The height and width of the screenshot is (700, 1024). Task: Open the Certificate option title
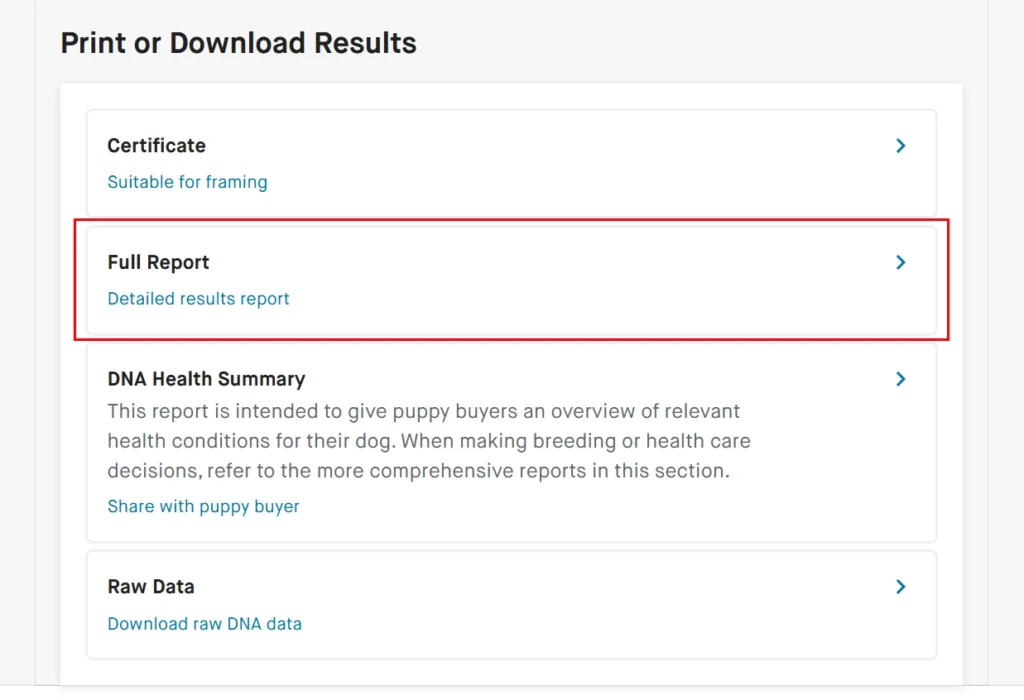click(156, 146)
